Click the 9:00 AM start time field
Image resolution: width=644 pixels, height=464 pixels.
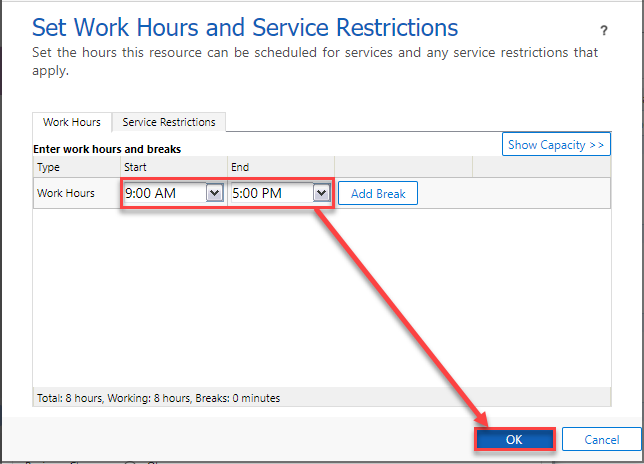tap(164, 193)
